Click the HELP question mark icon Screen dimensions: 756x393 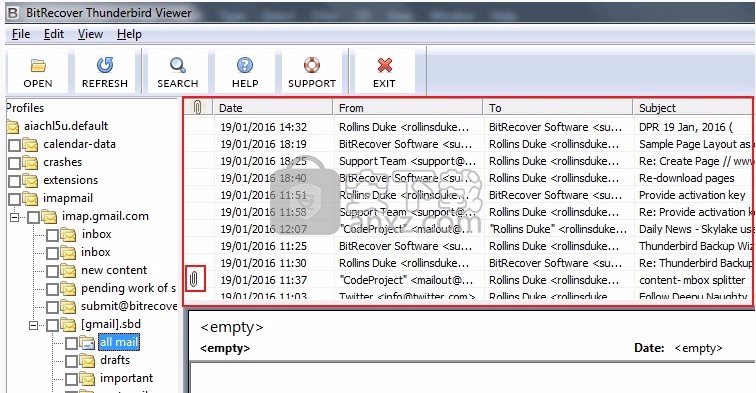click(x=245, y=65)
